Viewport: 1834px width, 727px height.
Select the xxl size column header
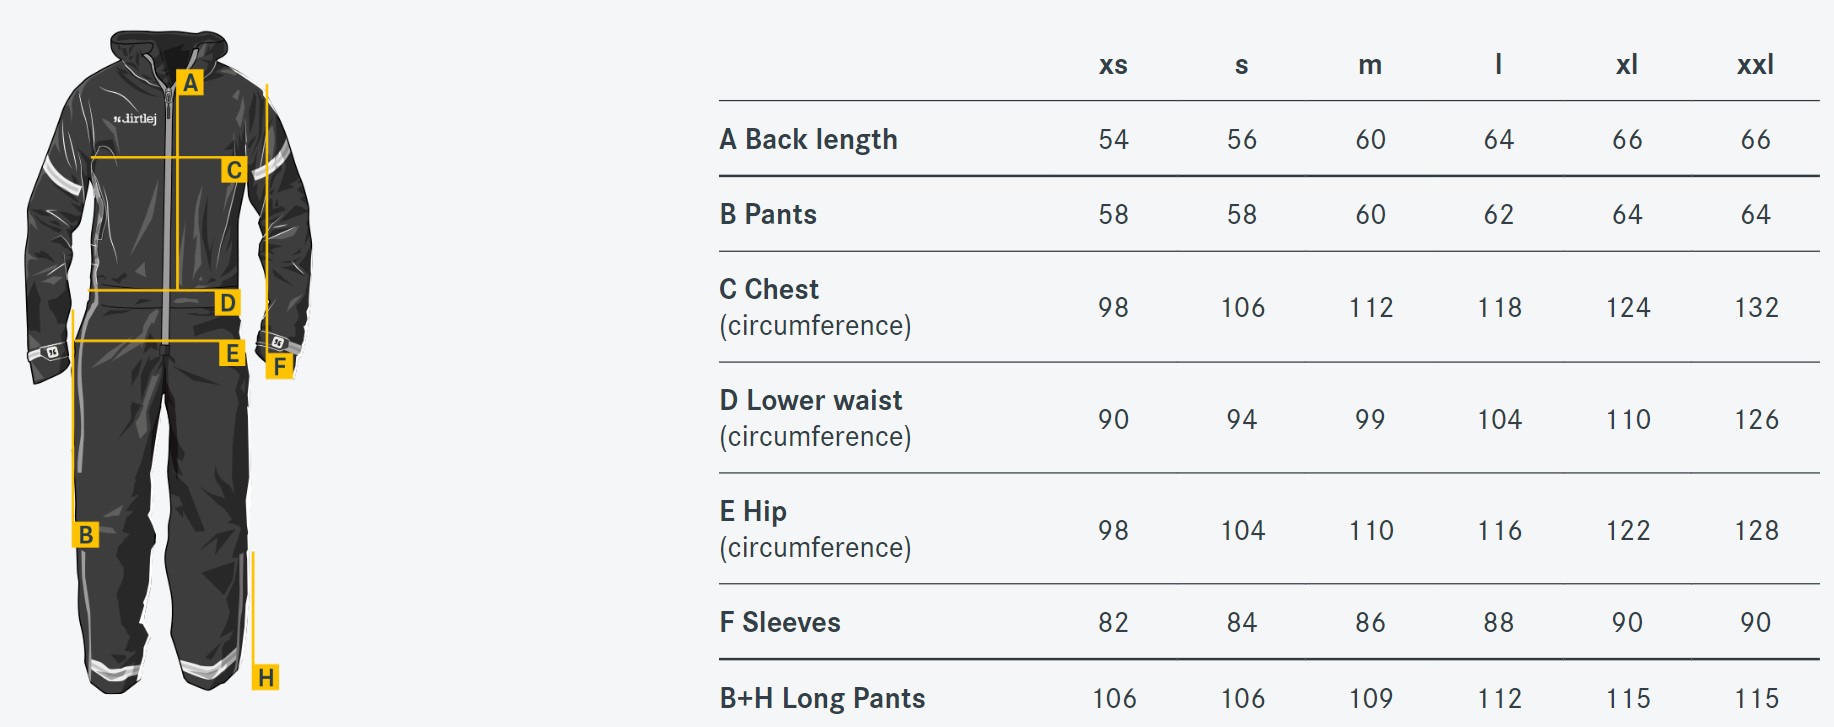[x=1755, y=65]
